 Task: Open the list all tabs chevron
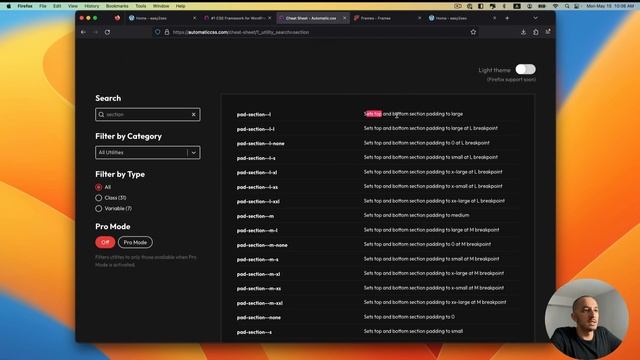pyautogui.click(x=535, y=18)
